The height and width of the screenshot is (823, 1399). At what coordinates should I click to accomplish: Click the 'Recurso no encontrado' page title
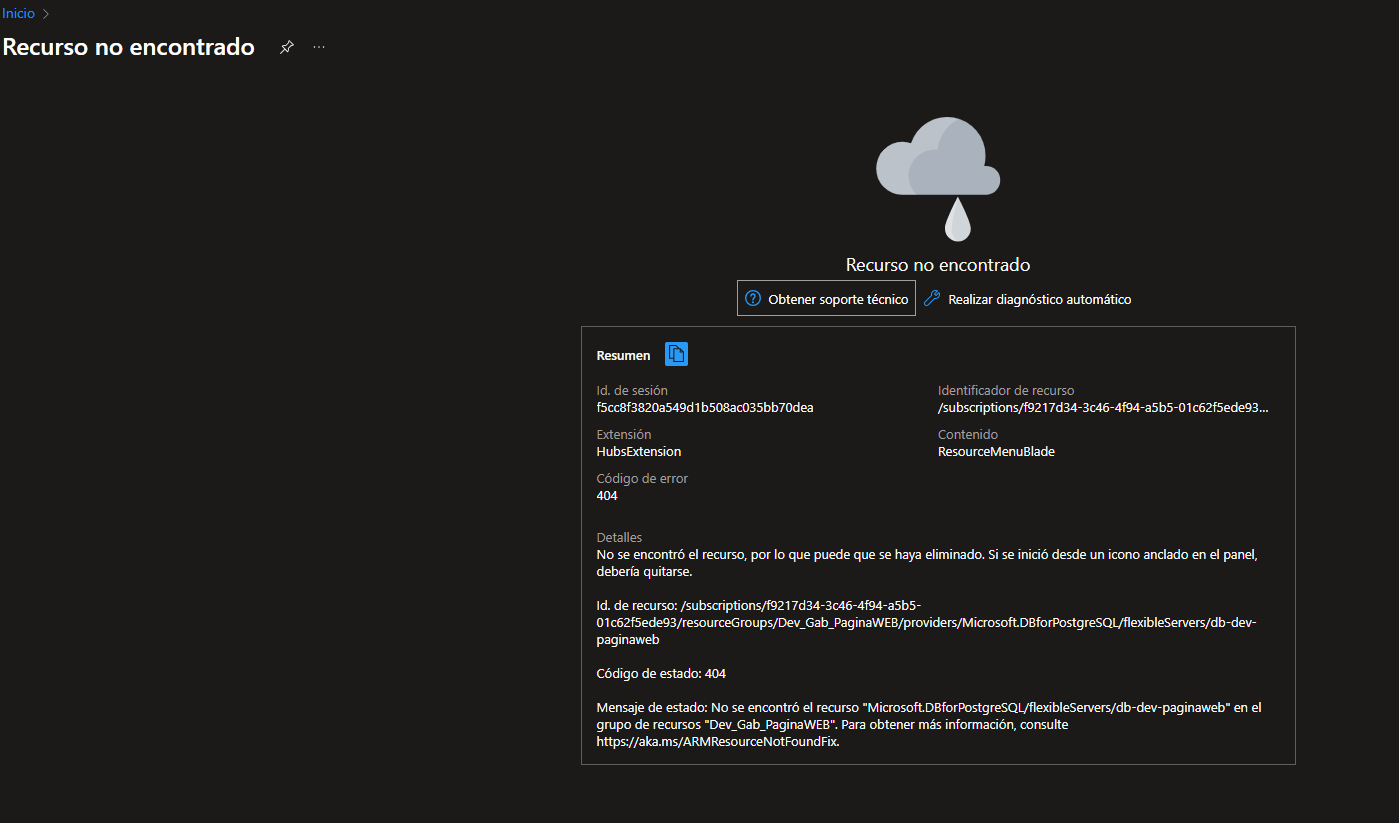[x=129, y=47]
